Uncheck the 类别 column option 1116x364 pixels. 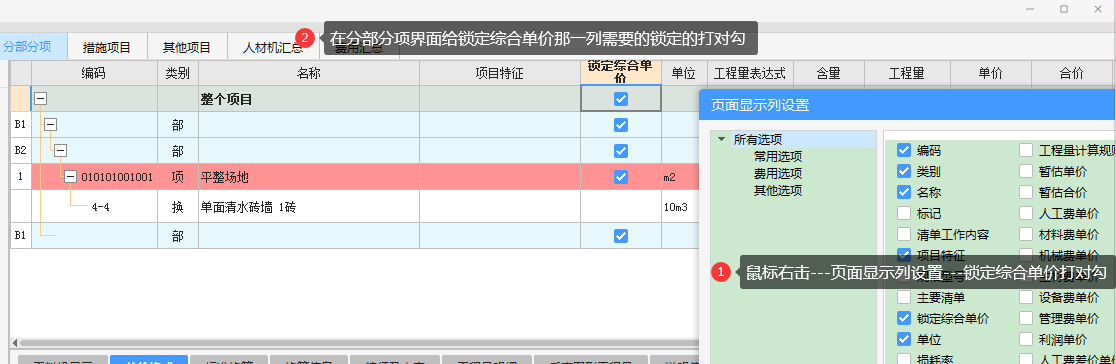(904, 171)
